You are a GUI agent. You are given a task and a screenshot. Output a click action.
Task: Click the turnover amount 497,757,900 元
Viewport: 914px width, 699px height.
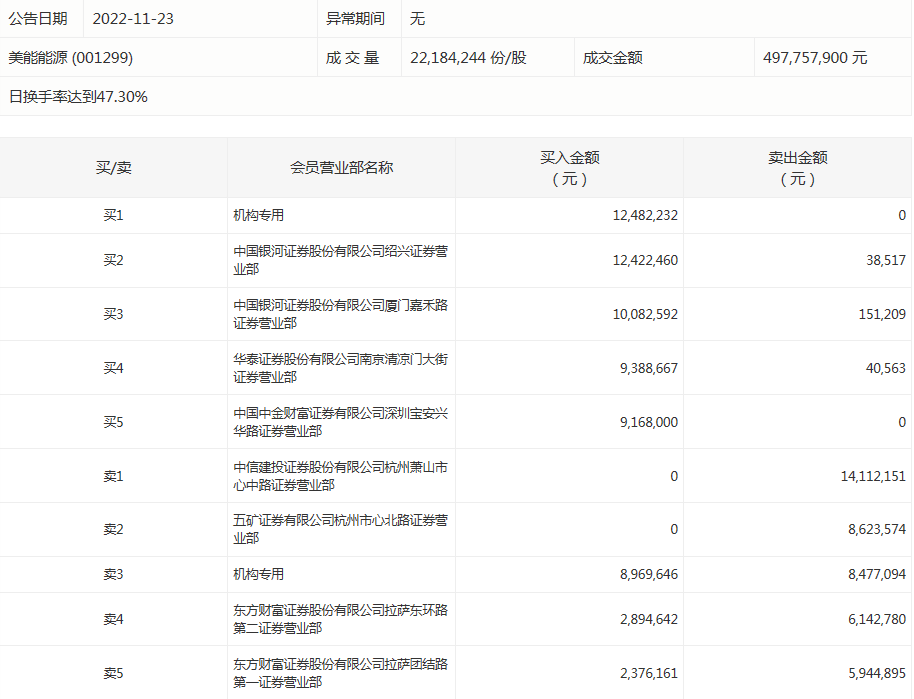[814, 58]
